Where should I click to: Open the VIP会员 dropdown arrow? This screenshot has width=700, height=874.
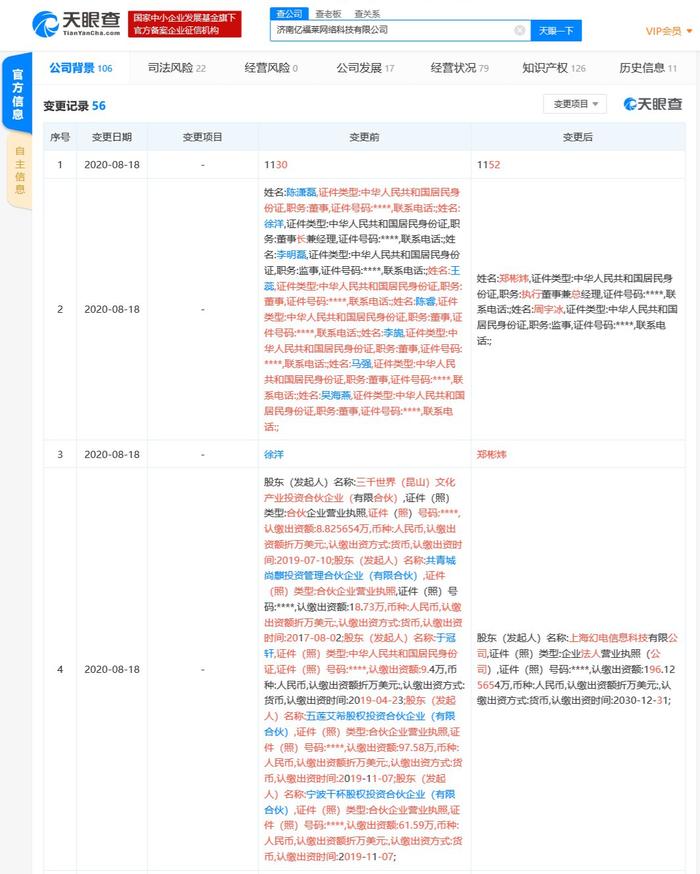[689, 31]
